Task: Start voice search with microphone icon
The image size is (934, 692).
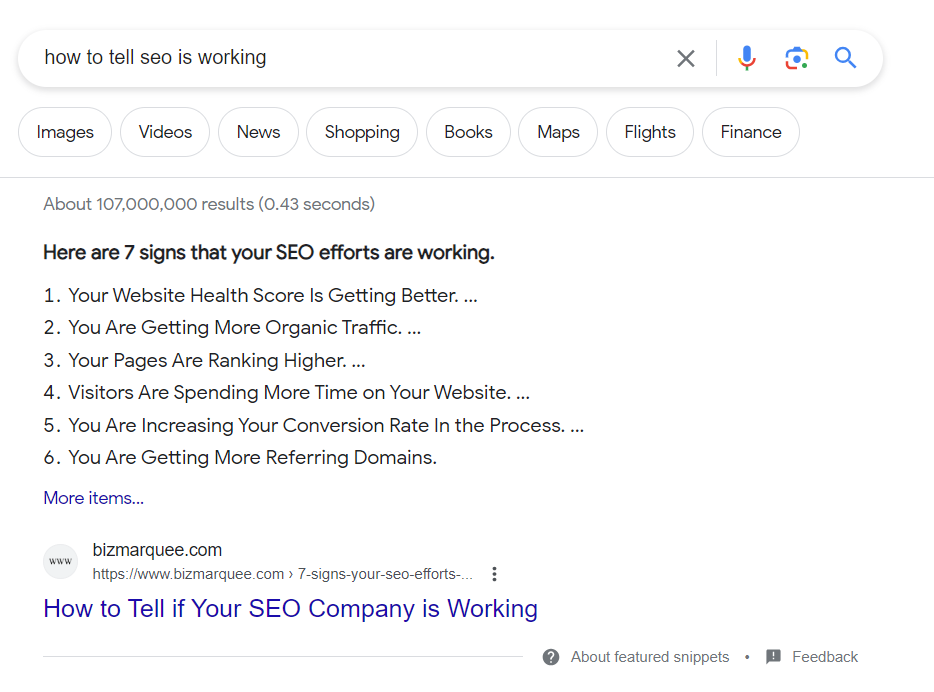Action: pyautogui.click(x=746, y=58)
